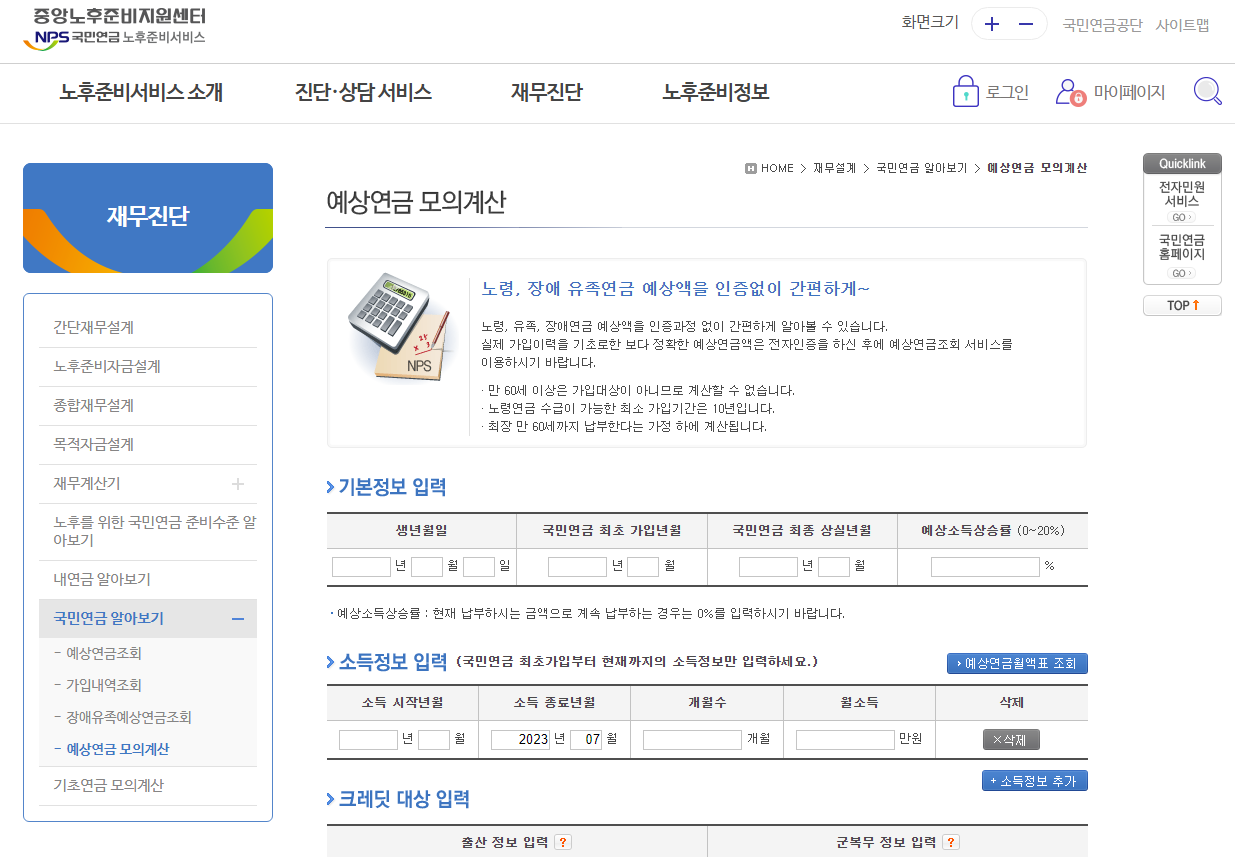Screen dimensions: 1235x857
Task: Open the search magnifier icon
Action: point(1207,90)
